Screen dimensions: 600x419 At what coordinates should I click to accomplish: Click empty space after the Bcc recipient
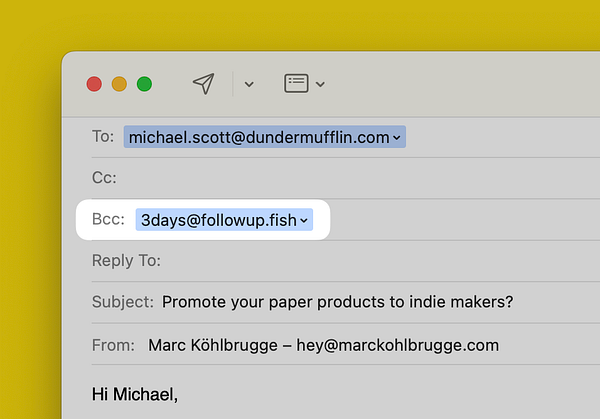point(450,220)
